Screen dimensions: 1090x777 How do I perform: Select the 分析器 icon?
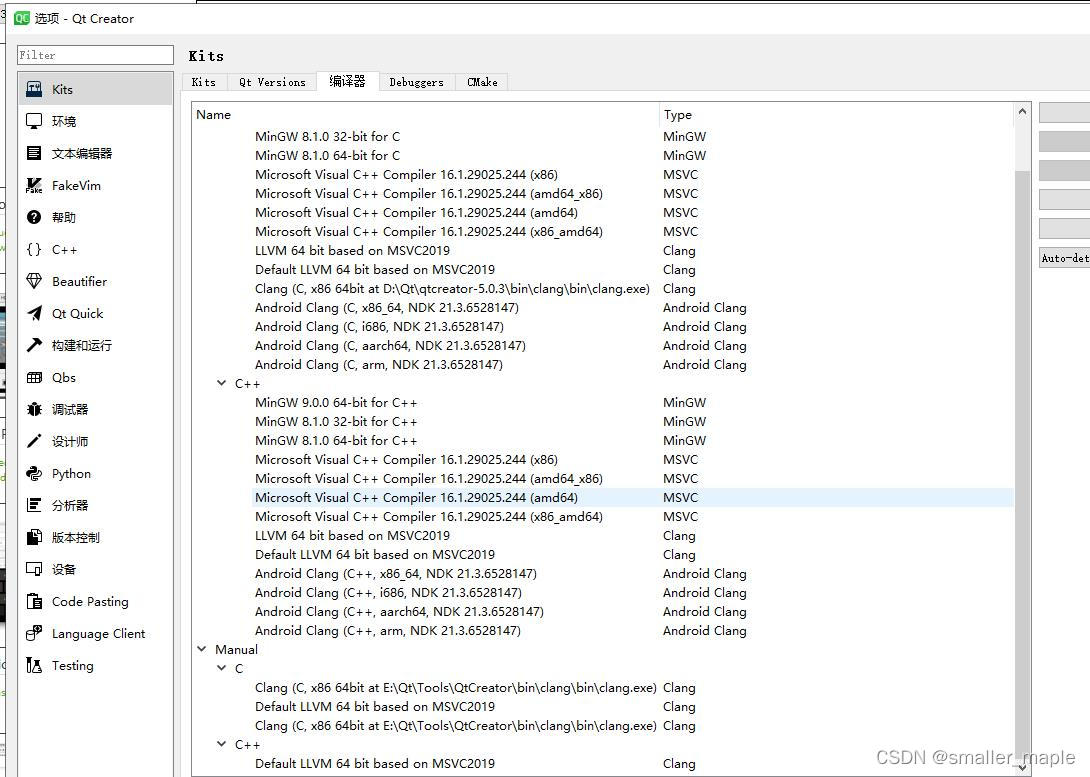[x=34, y=505]
